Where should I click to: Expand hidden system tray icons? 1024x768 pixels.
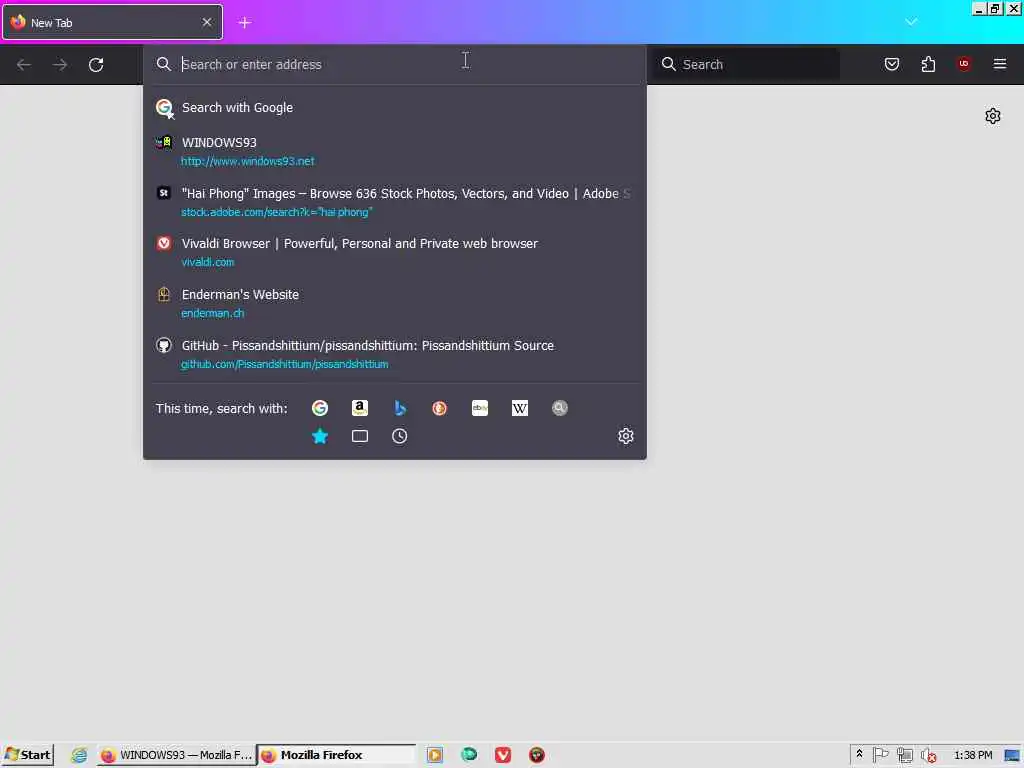859,754
